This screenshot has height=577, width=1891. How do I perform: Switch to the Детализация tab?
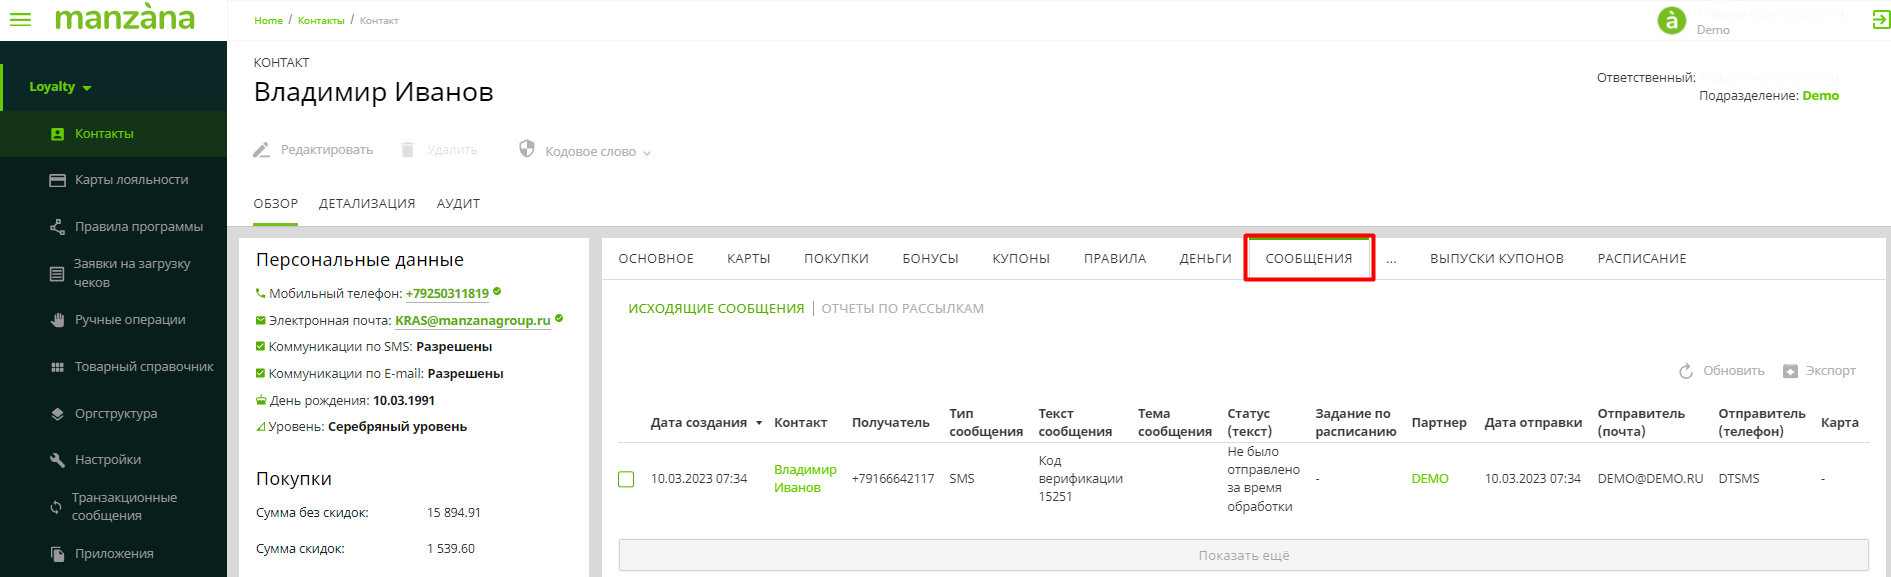coord(366,204)
